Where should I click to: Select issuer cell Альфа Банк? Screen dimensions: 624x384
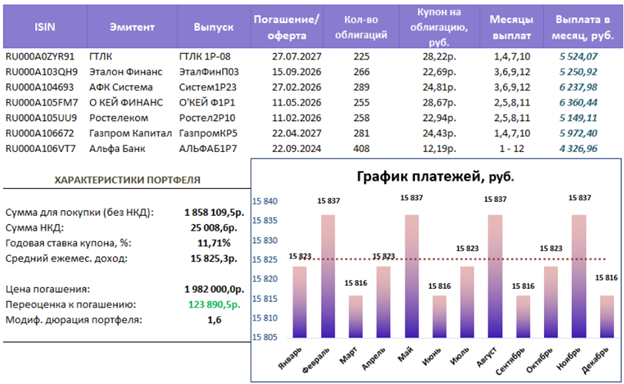coord(117,149)
